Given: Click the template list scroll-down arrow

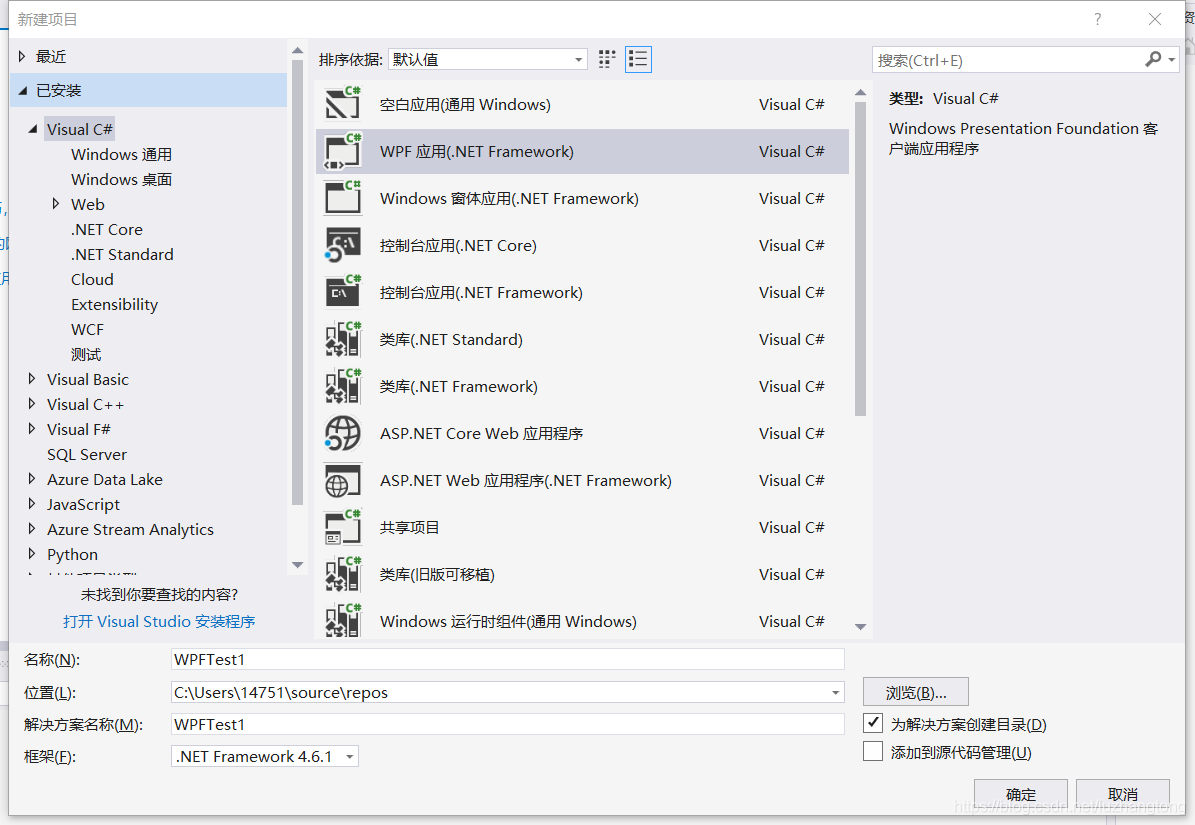Looking at the screenshot, I should (x=860, y=627).
